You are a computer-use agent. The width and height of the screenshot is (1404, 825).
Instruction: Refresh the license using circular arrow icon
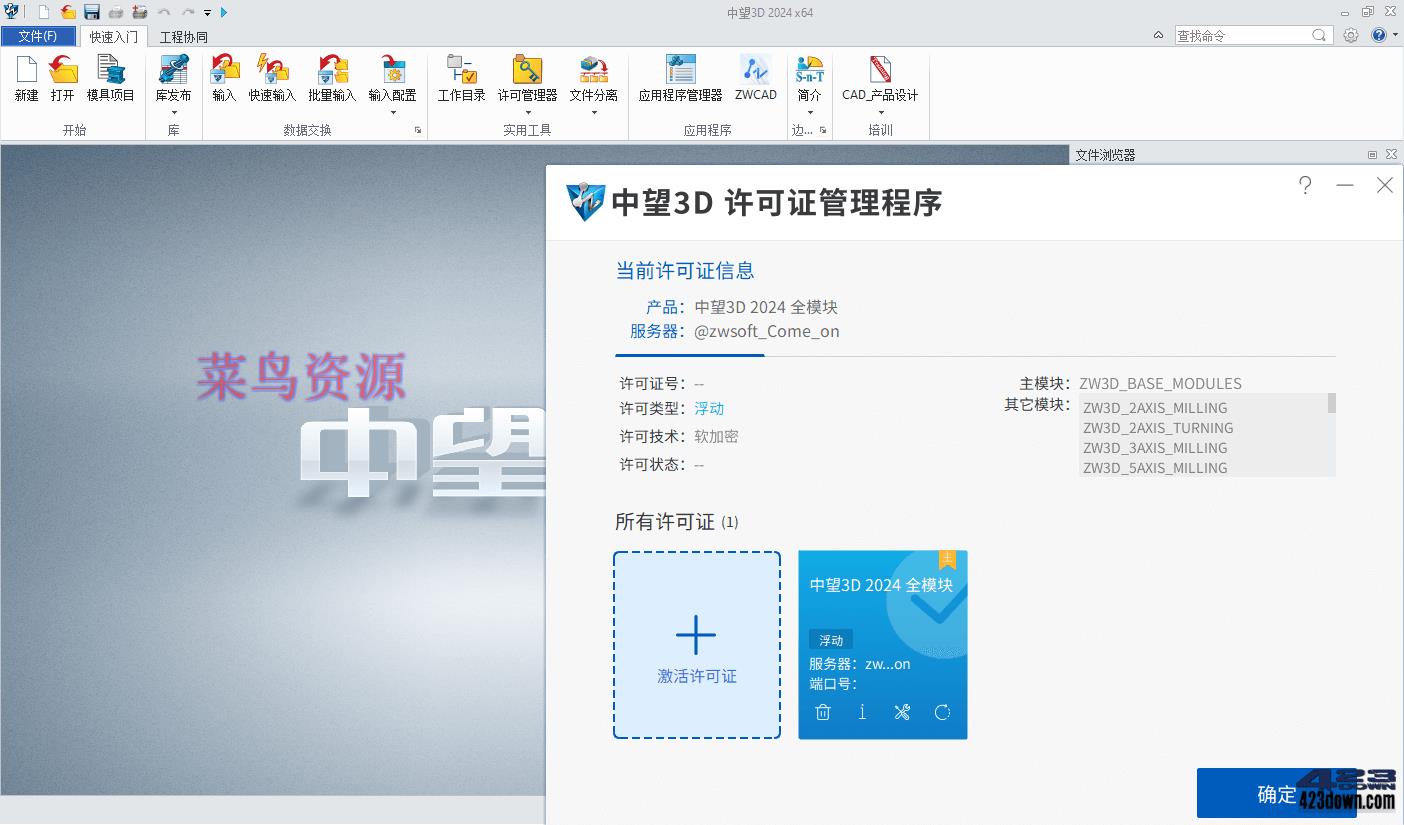pyautogui.click(x=942, y=712)
